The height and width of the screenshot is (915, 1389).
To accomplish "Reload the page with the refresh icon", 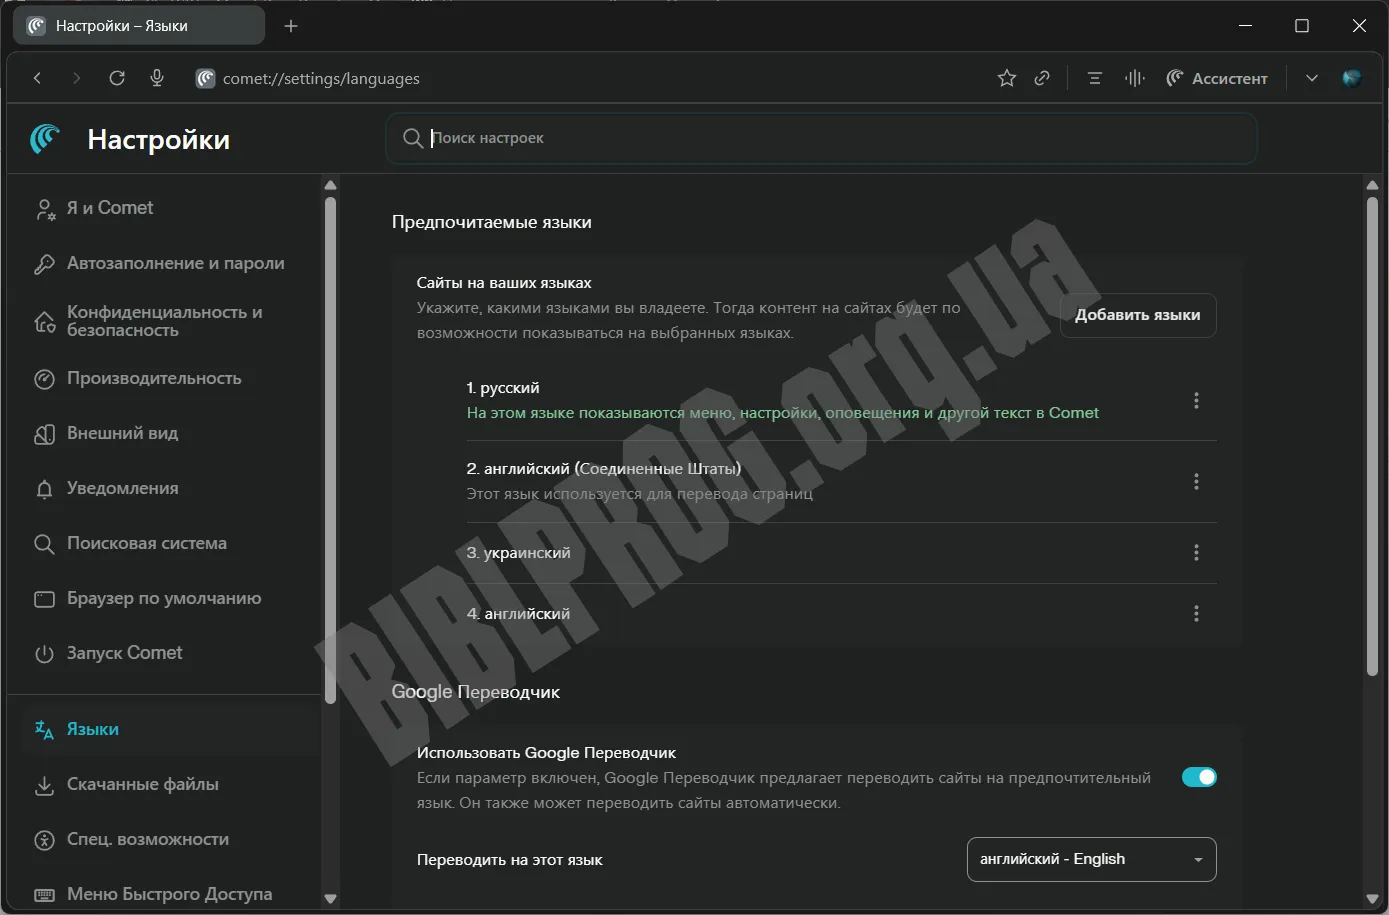I will [117, 78].
